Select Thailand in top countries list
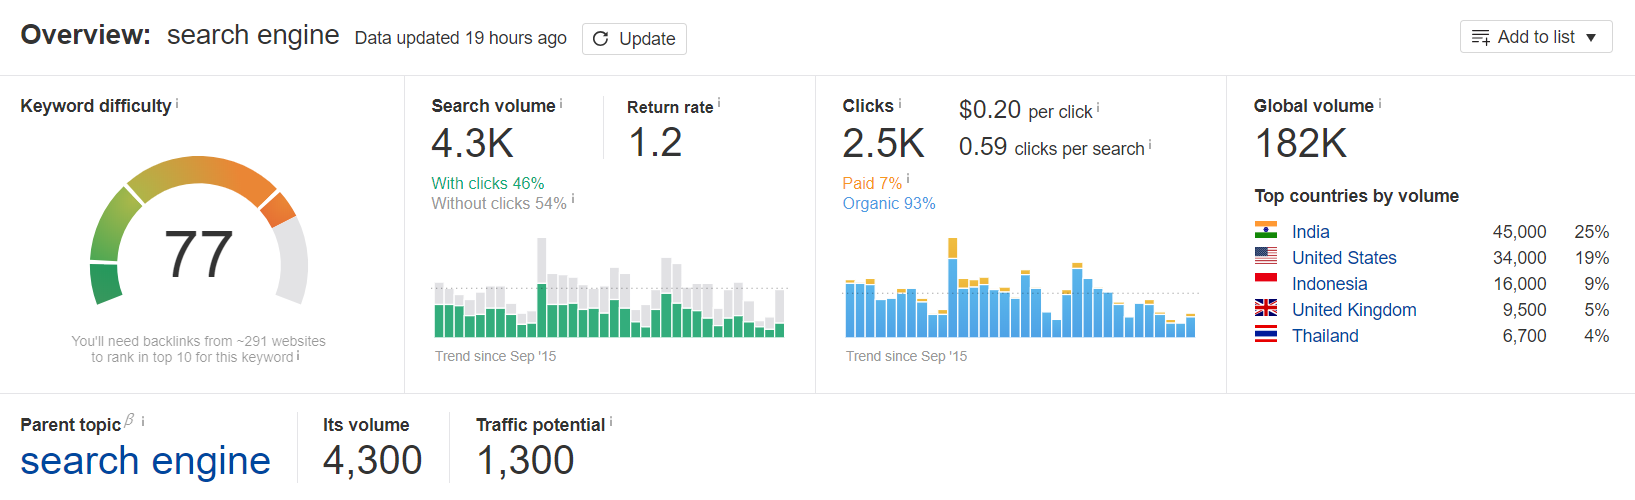The width and height of the screenshot is (1635, 500). 1324,336
